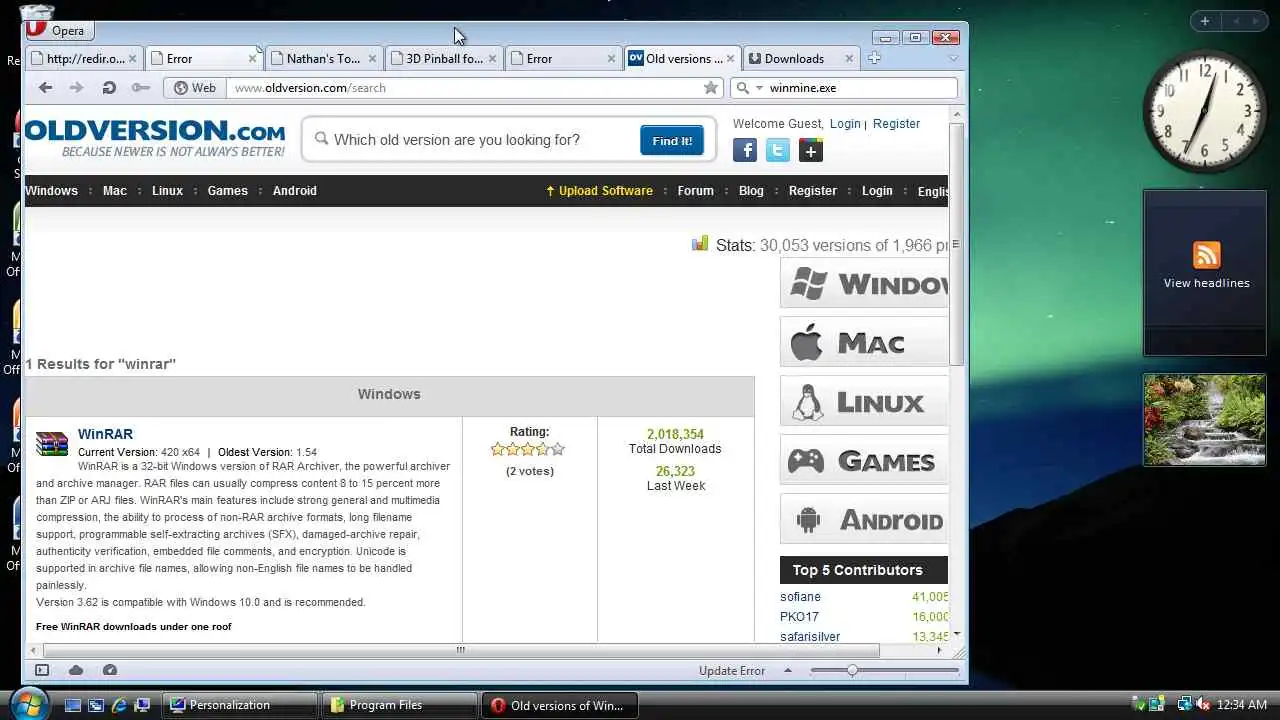This screenshot has width=1280, height=720.
Task: Open the Blog link
Action: (751, 191)
